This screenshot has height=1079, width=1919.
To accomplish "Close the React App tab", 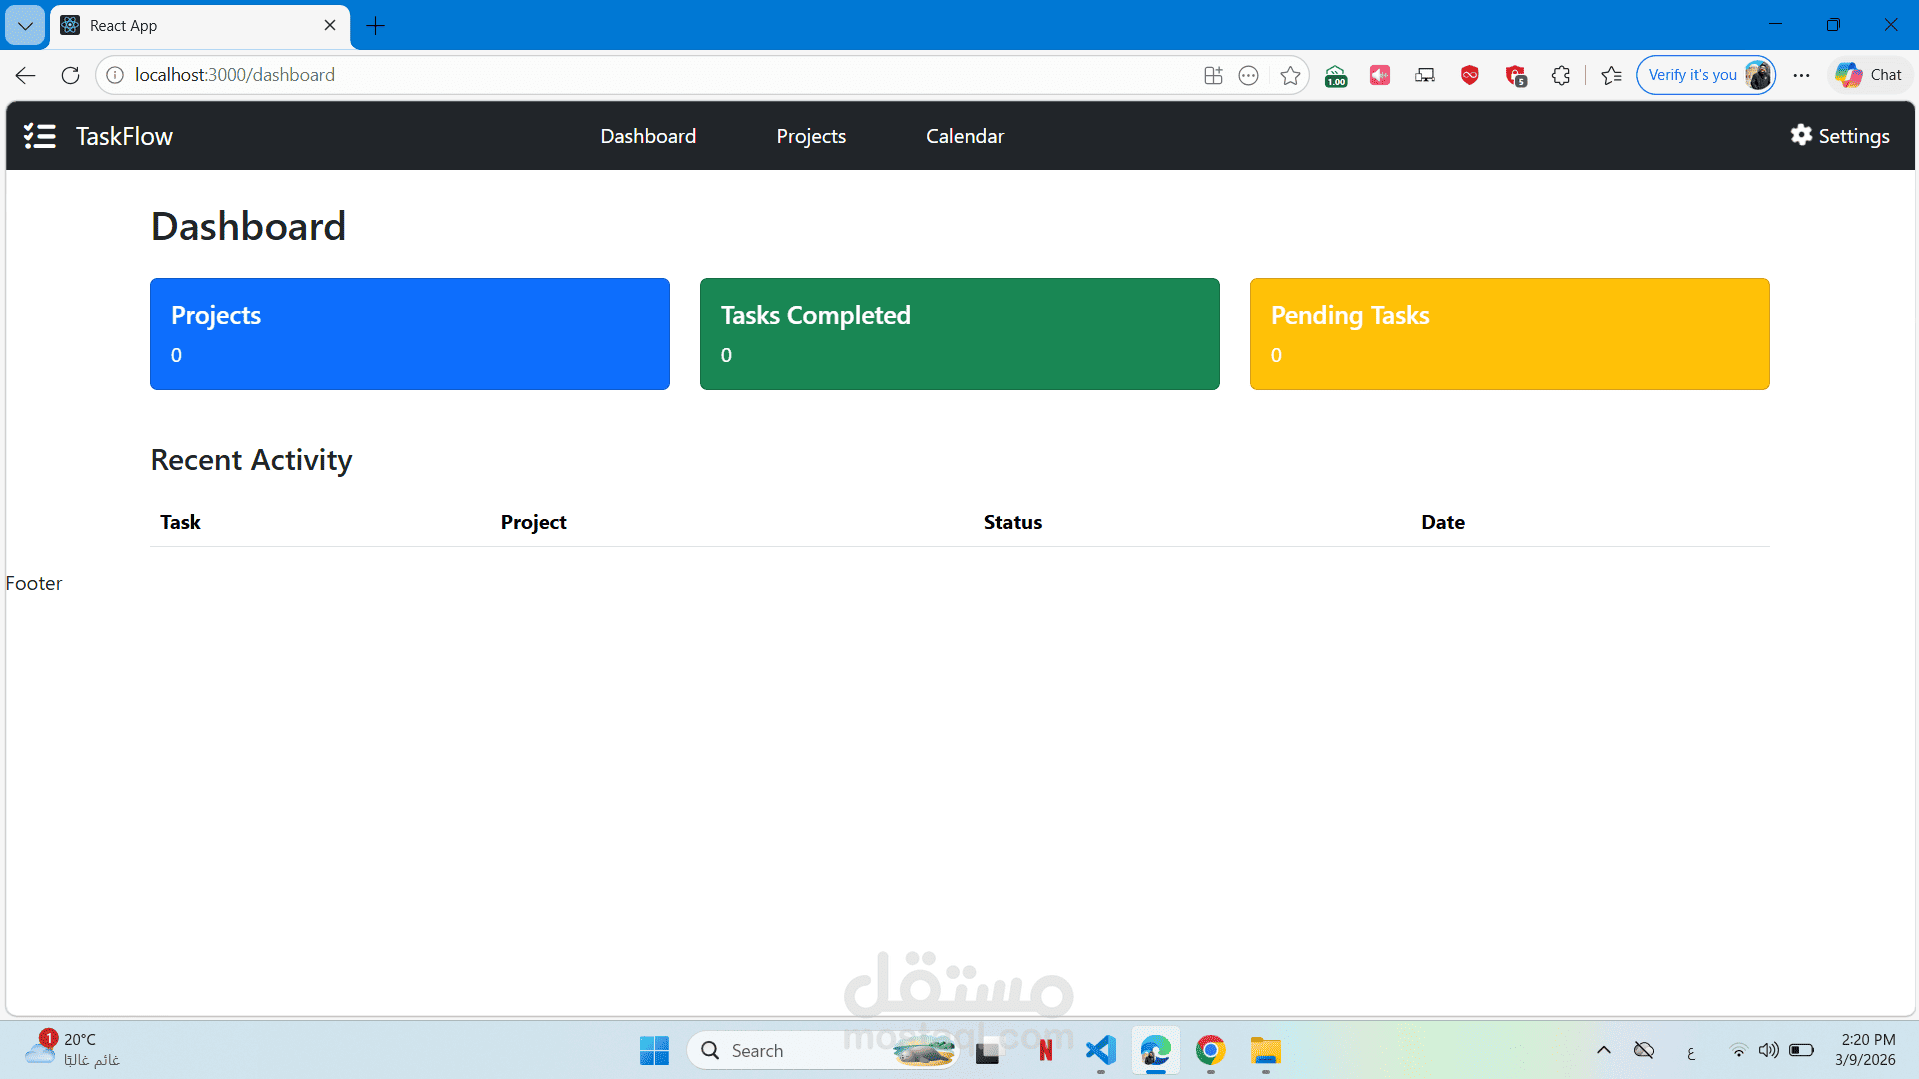I will [330, 25].
